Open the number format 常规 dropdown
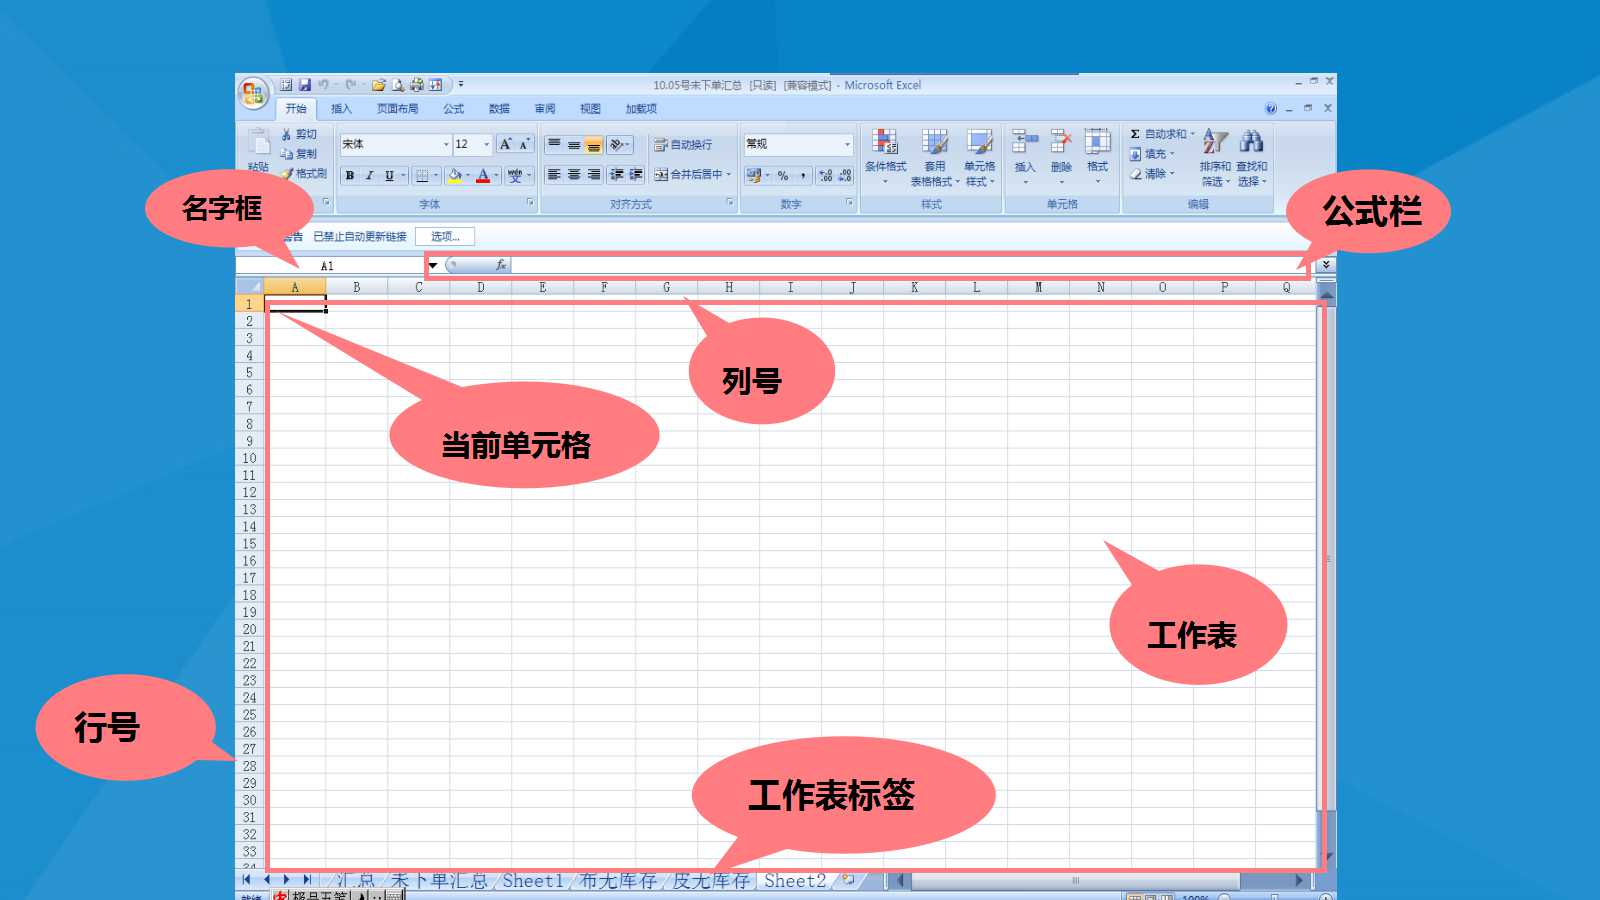The image size is (1600, 900). pyautogui.click(x=845, y=143)
